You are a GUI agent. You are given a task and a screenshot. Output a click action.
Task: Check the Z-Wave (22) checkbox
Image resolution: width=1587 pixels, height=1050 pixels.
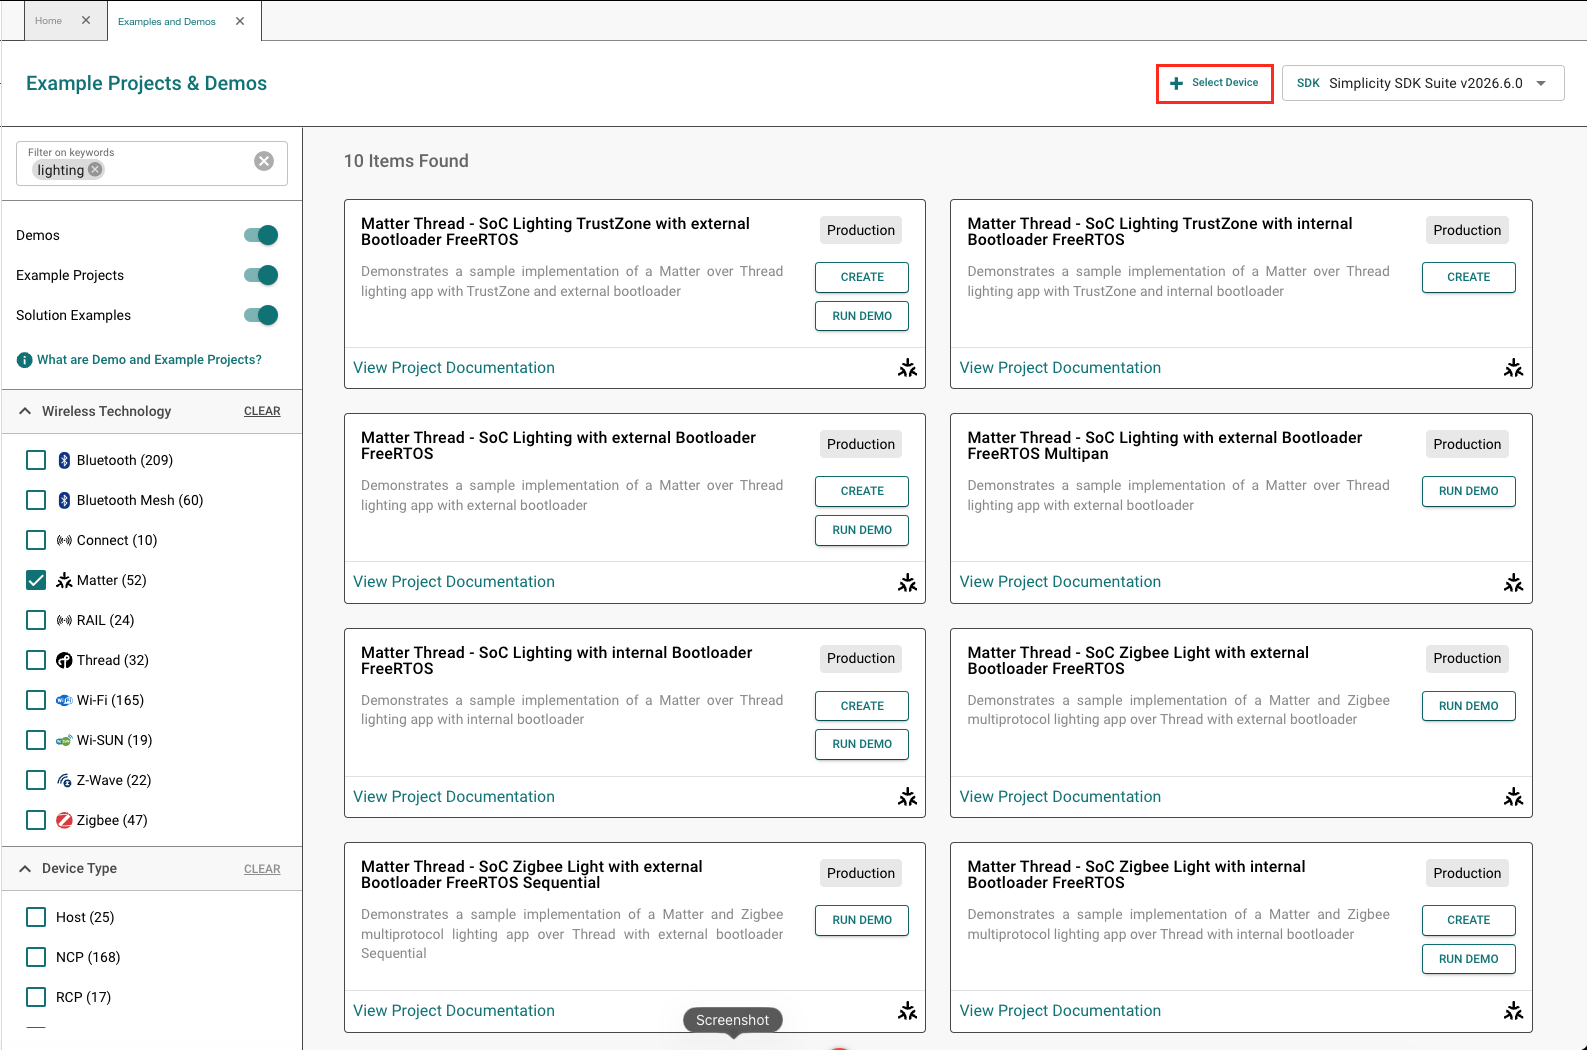pyautogui.click(x=36, y=780)
